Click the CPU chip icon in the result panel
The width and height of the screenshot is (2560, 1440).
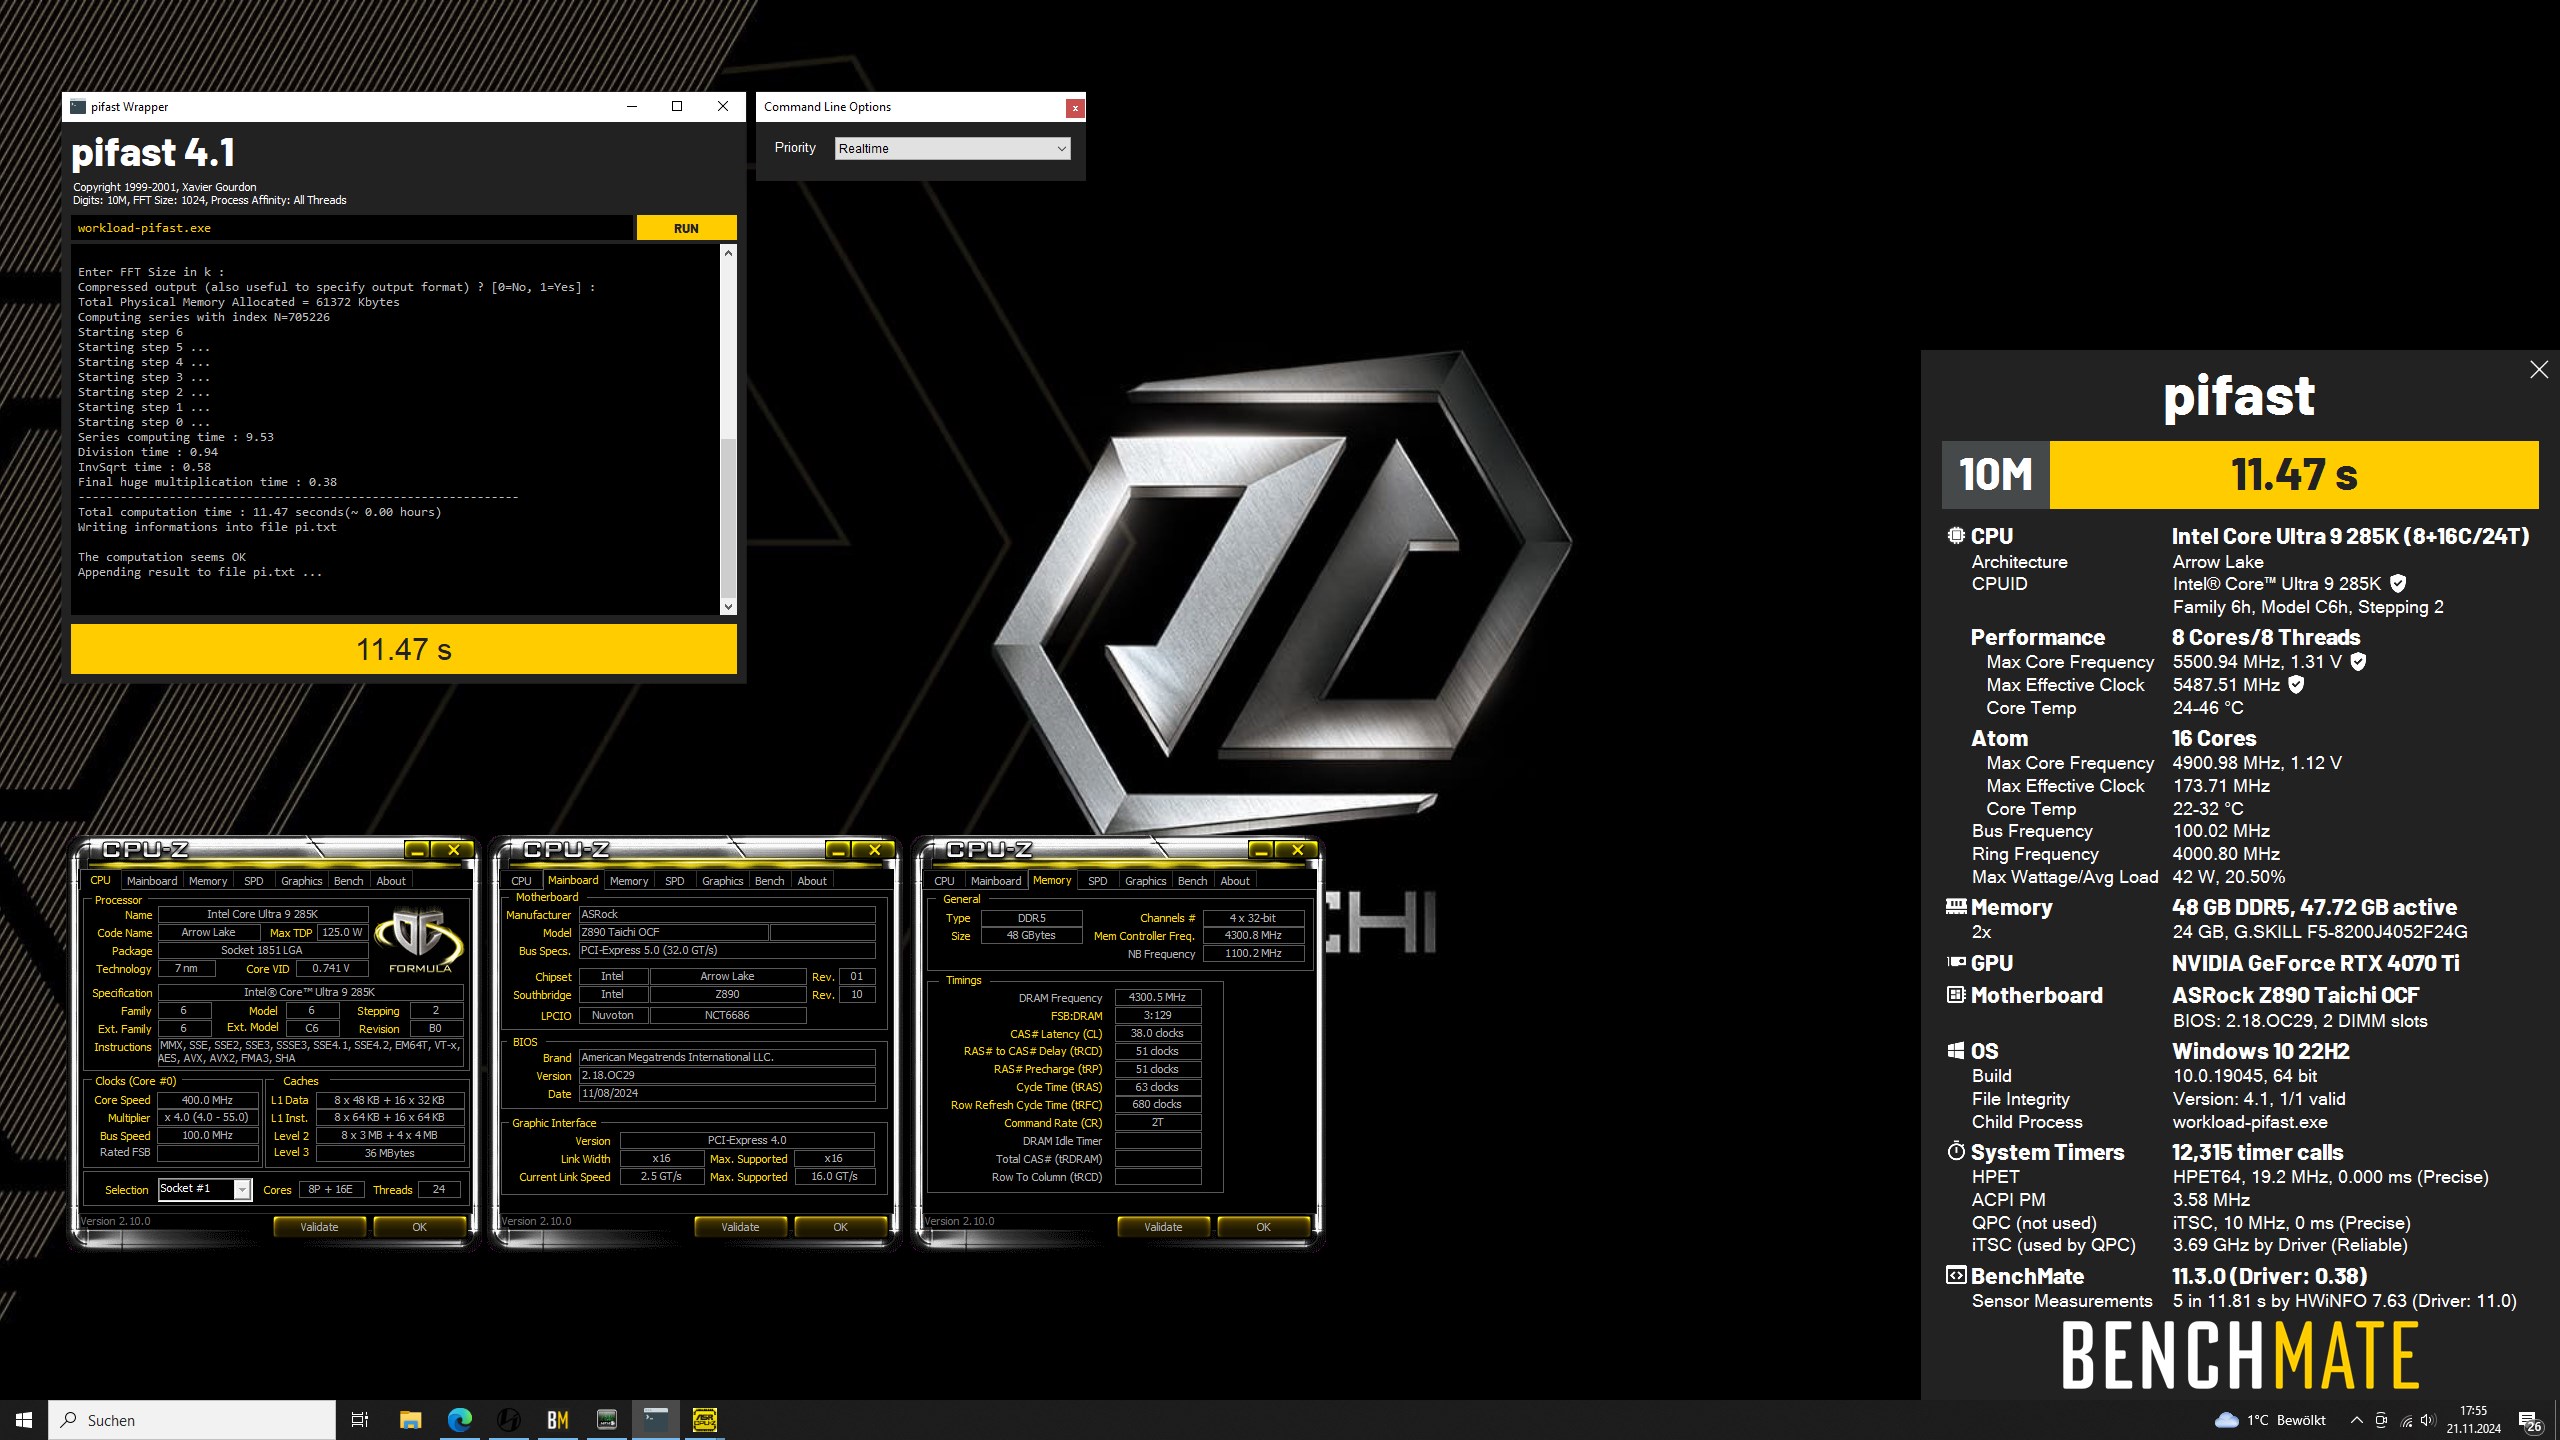(1955, 536)
